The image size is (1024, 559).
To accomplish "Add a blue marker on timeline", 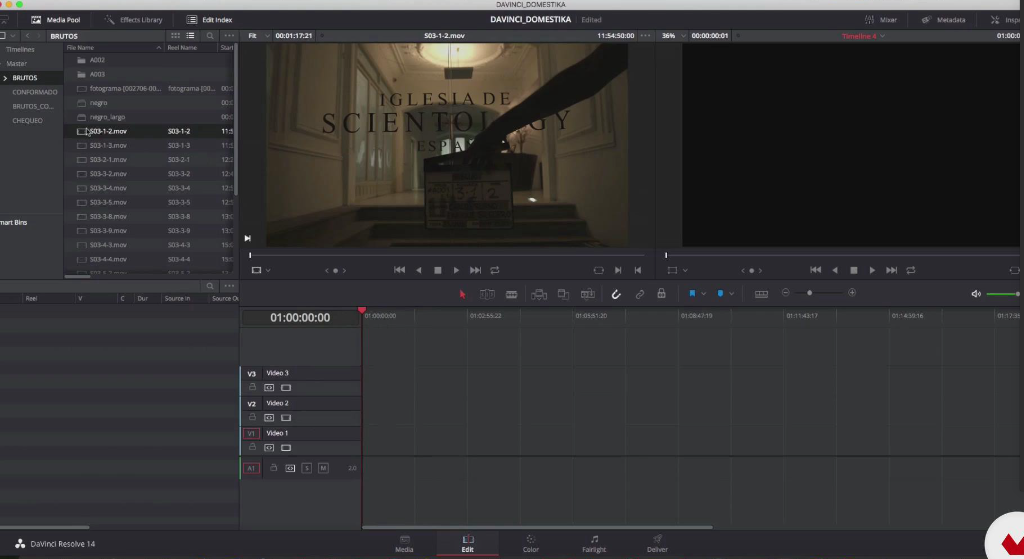I will click(x=720, y=294).
